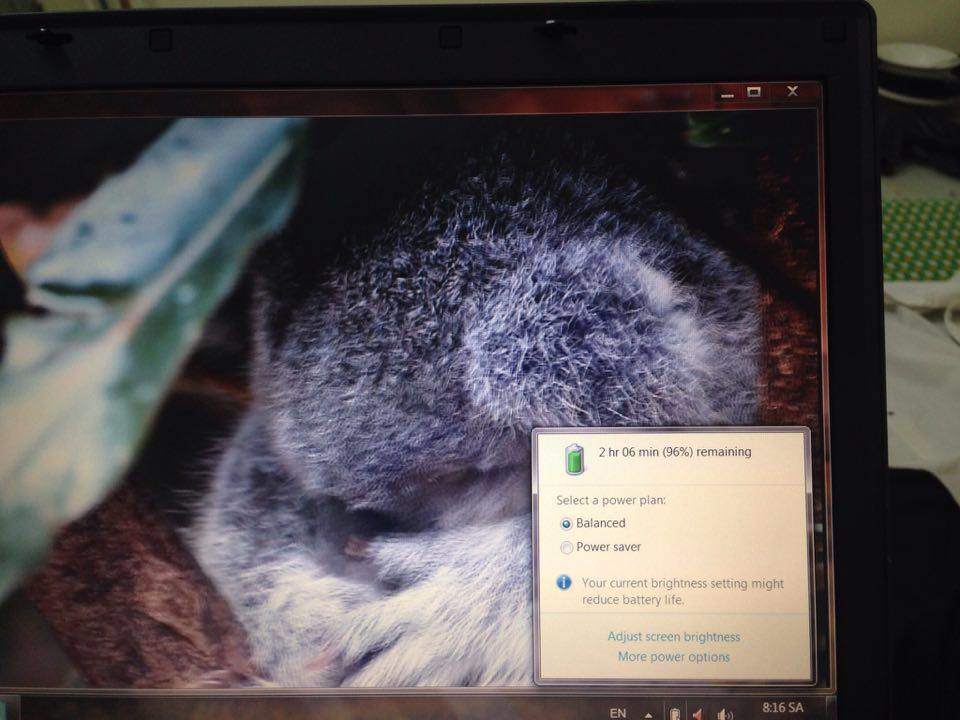
Task: Open Adjust screen brightness link
Action: pyautogui.click(x=673, y=637)
